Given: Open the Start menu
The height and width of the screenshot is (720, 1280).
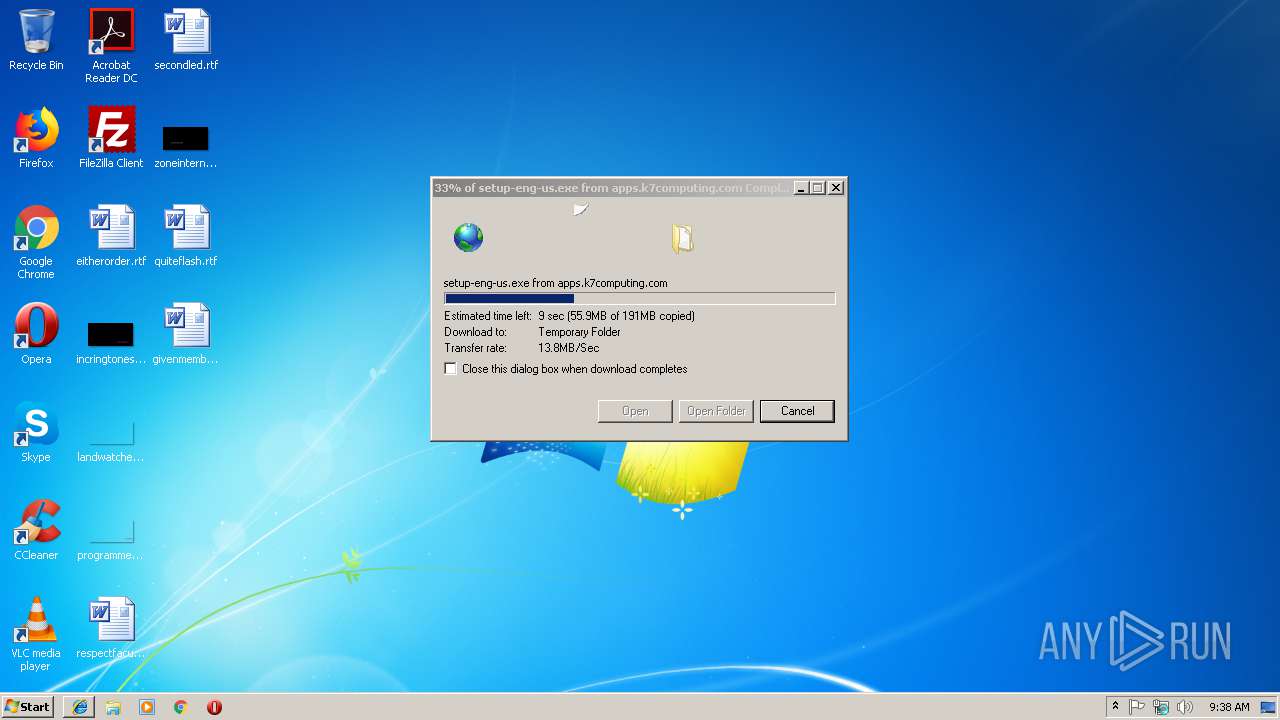Looking at the screenshot, I should tap(27, 707).
